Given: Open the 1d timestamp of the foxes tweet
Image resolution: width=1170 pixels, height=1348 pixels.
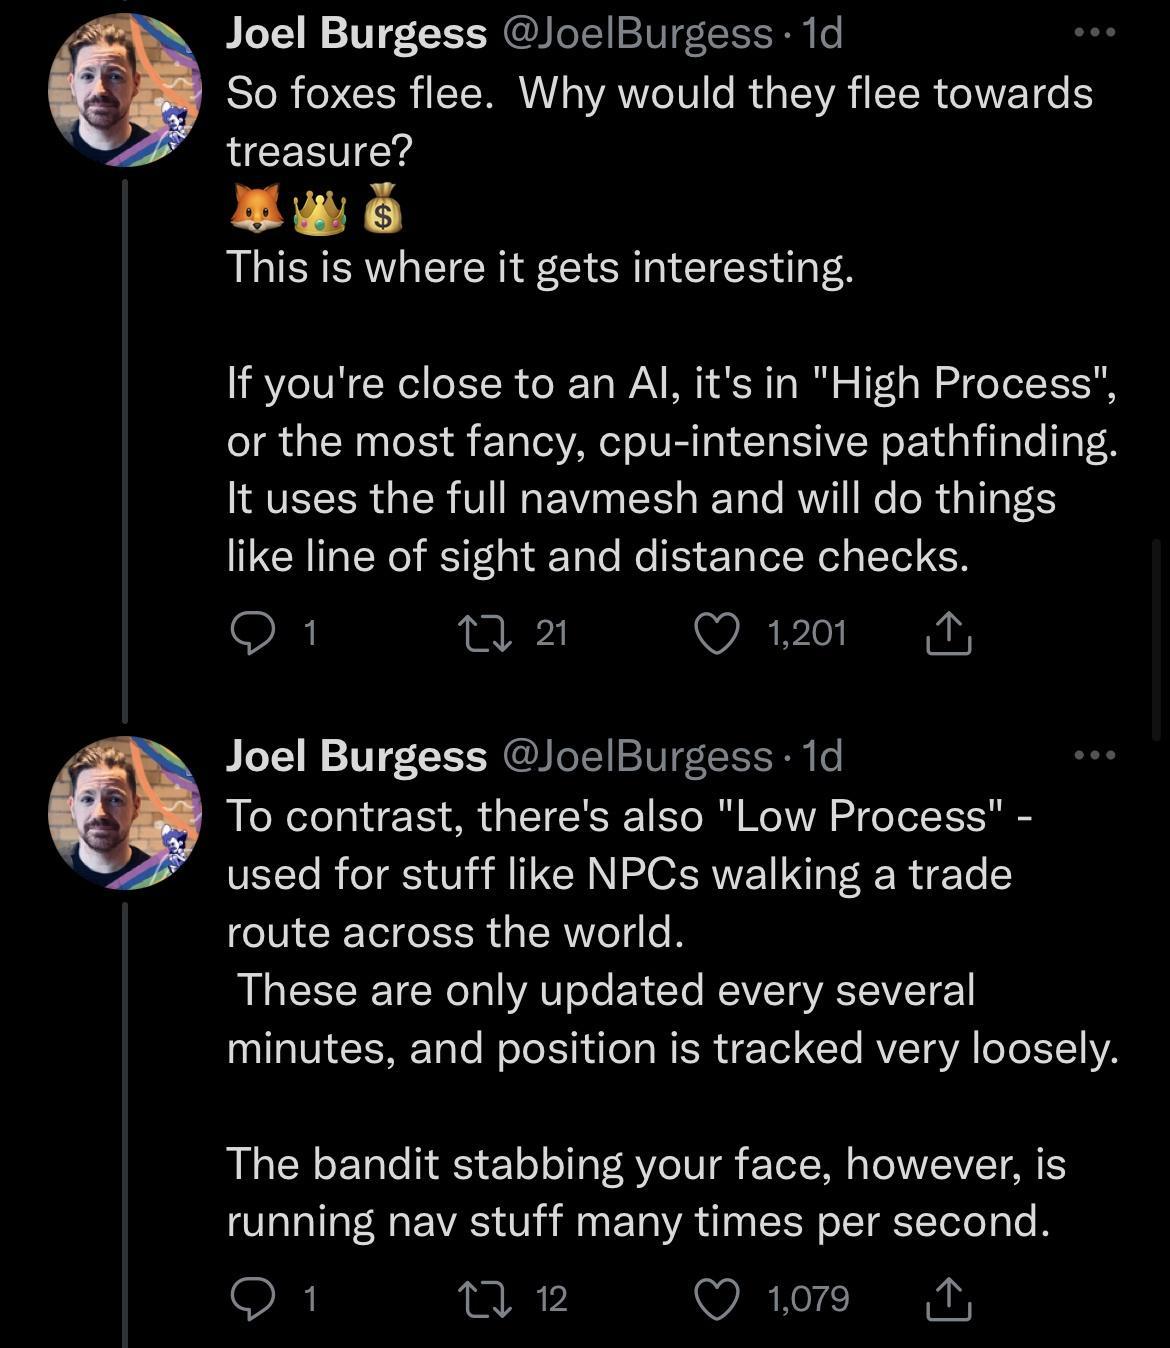Looking at the screenshot, I should 823,34.
